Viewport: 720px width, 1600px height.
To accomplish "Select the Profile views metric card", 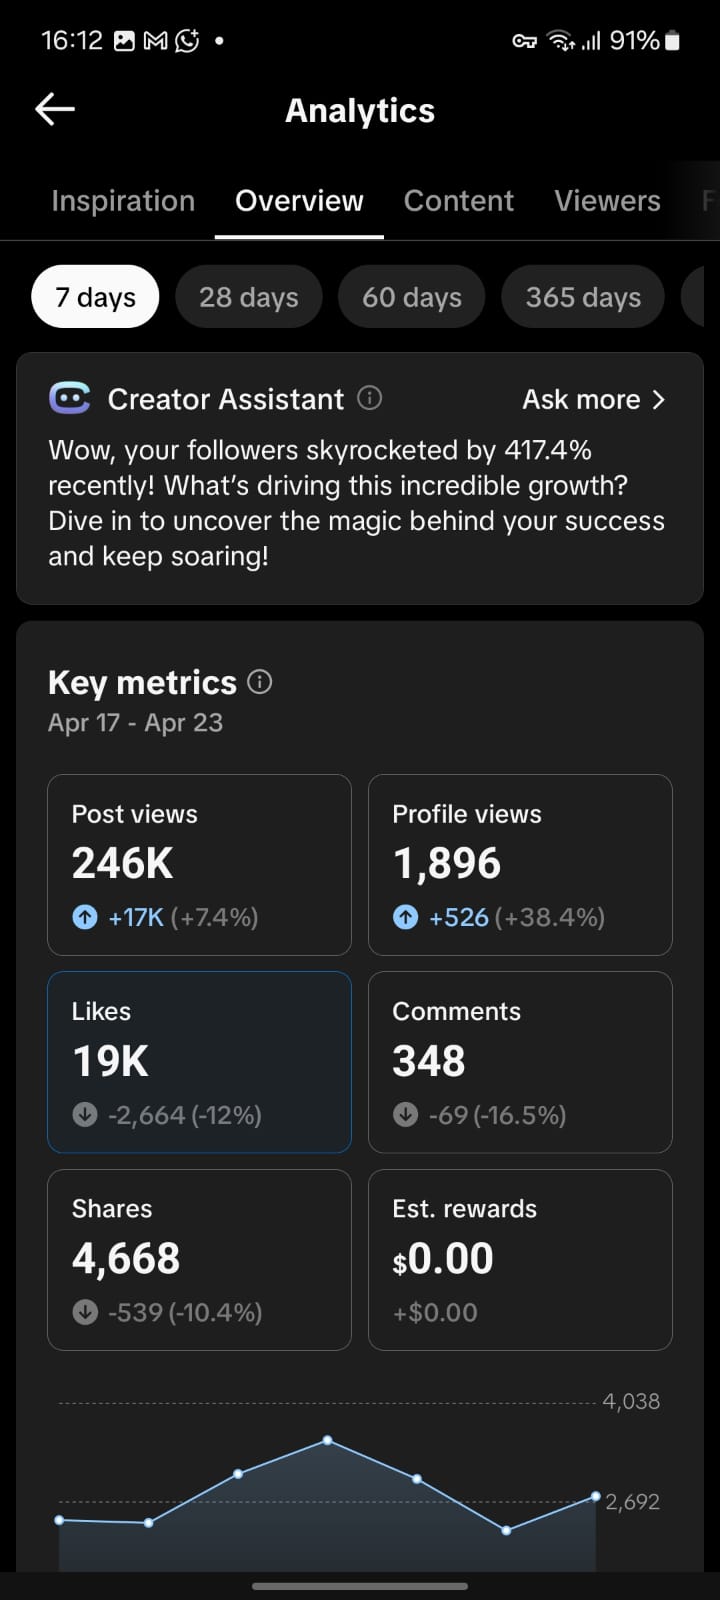I will [520, 864].
